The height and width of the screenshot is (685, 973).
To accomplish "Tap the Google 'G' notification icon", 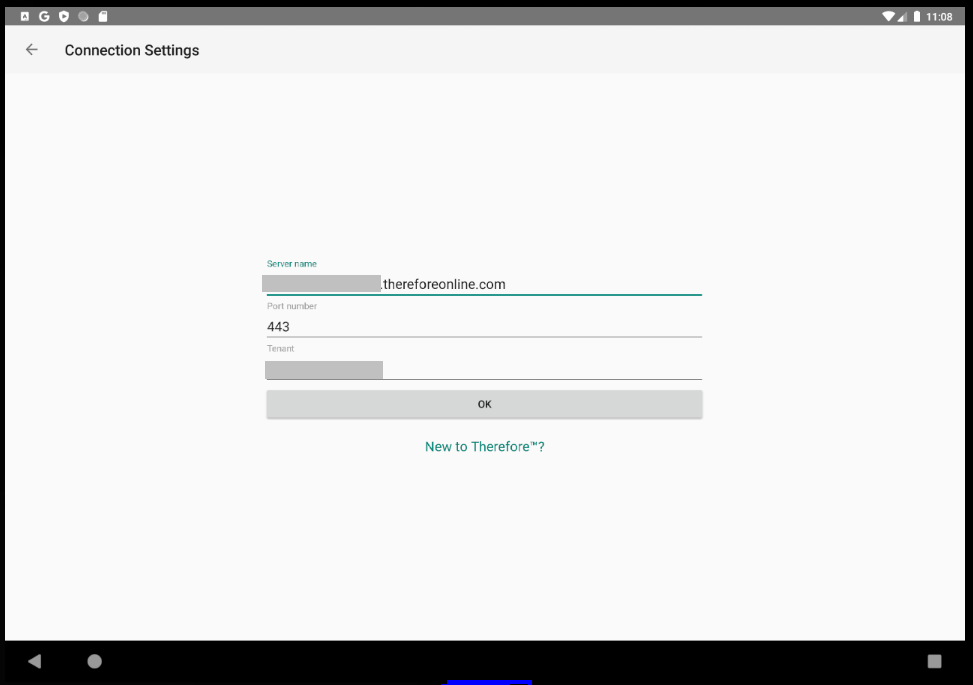I will pos(43,16).
